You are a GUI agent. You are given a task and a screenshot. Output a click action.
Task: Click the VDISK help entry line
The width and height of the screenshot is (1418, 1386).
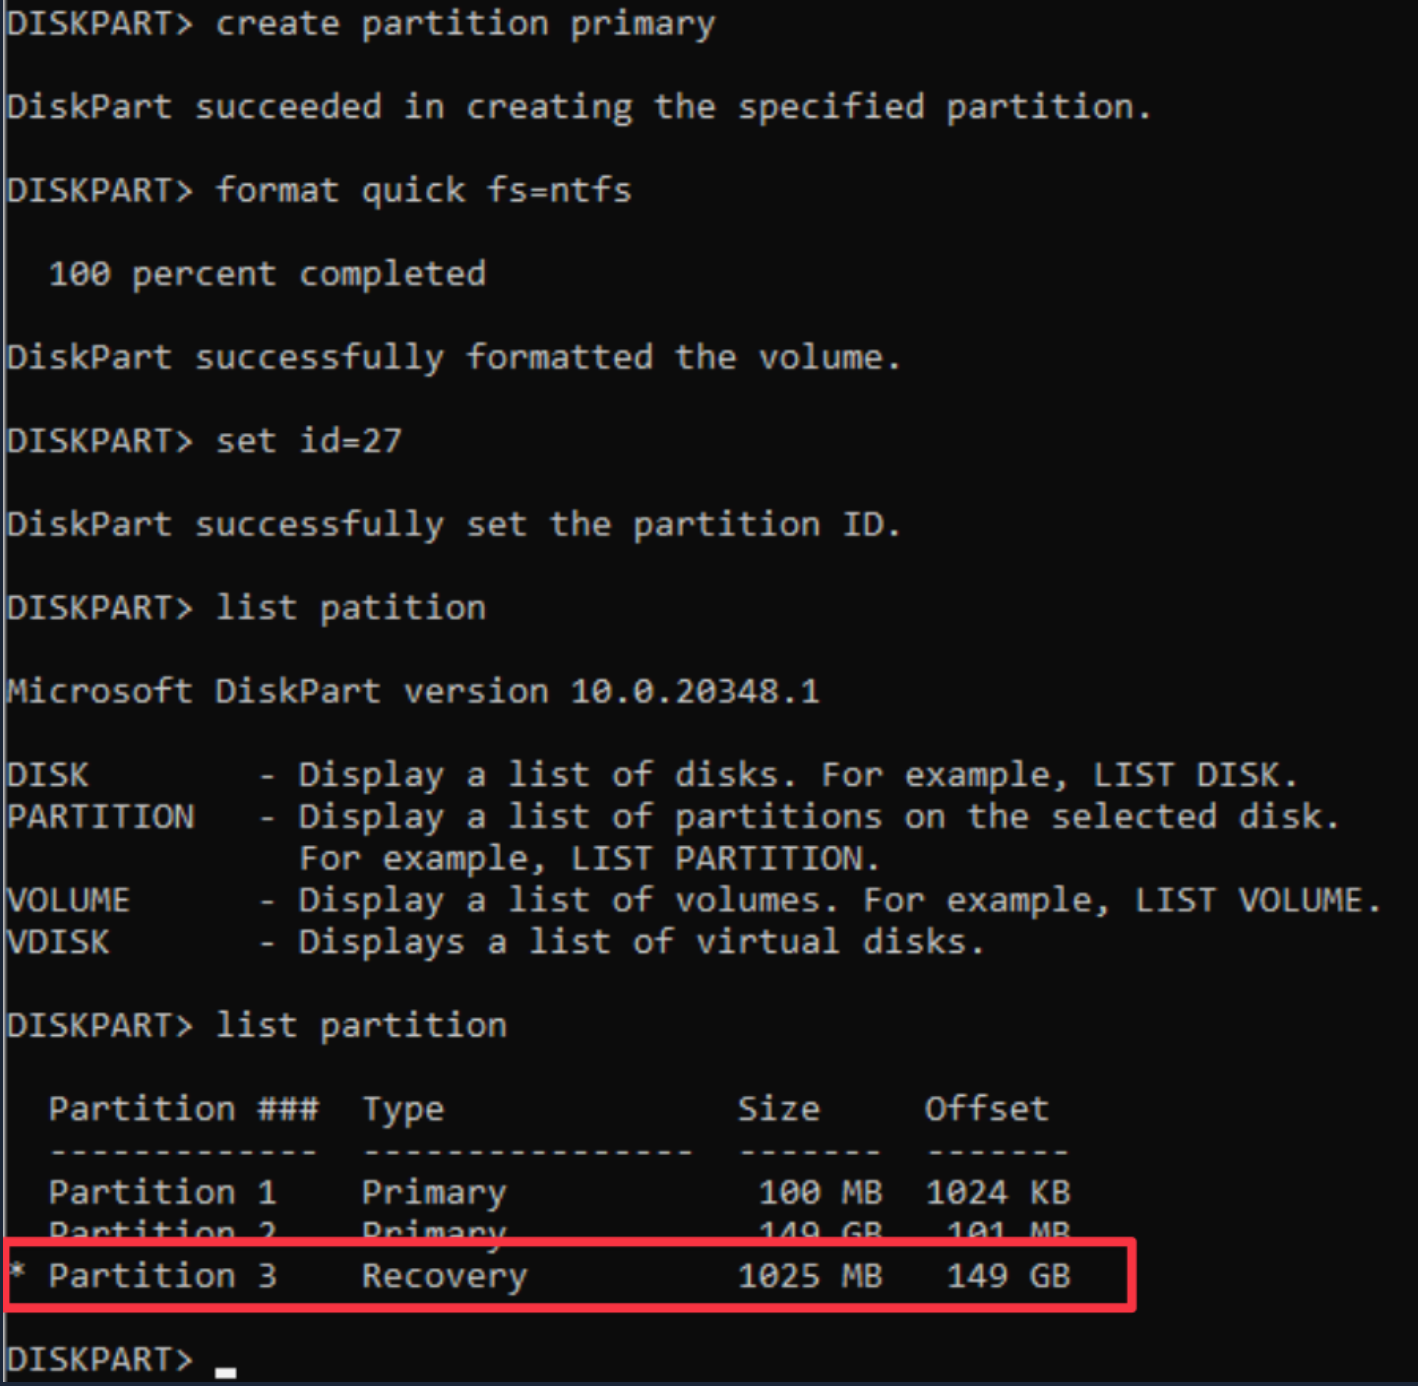[496, 942]
